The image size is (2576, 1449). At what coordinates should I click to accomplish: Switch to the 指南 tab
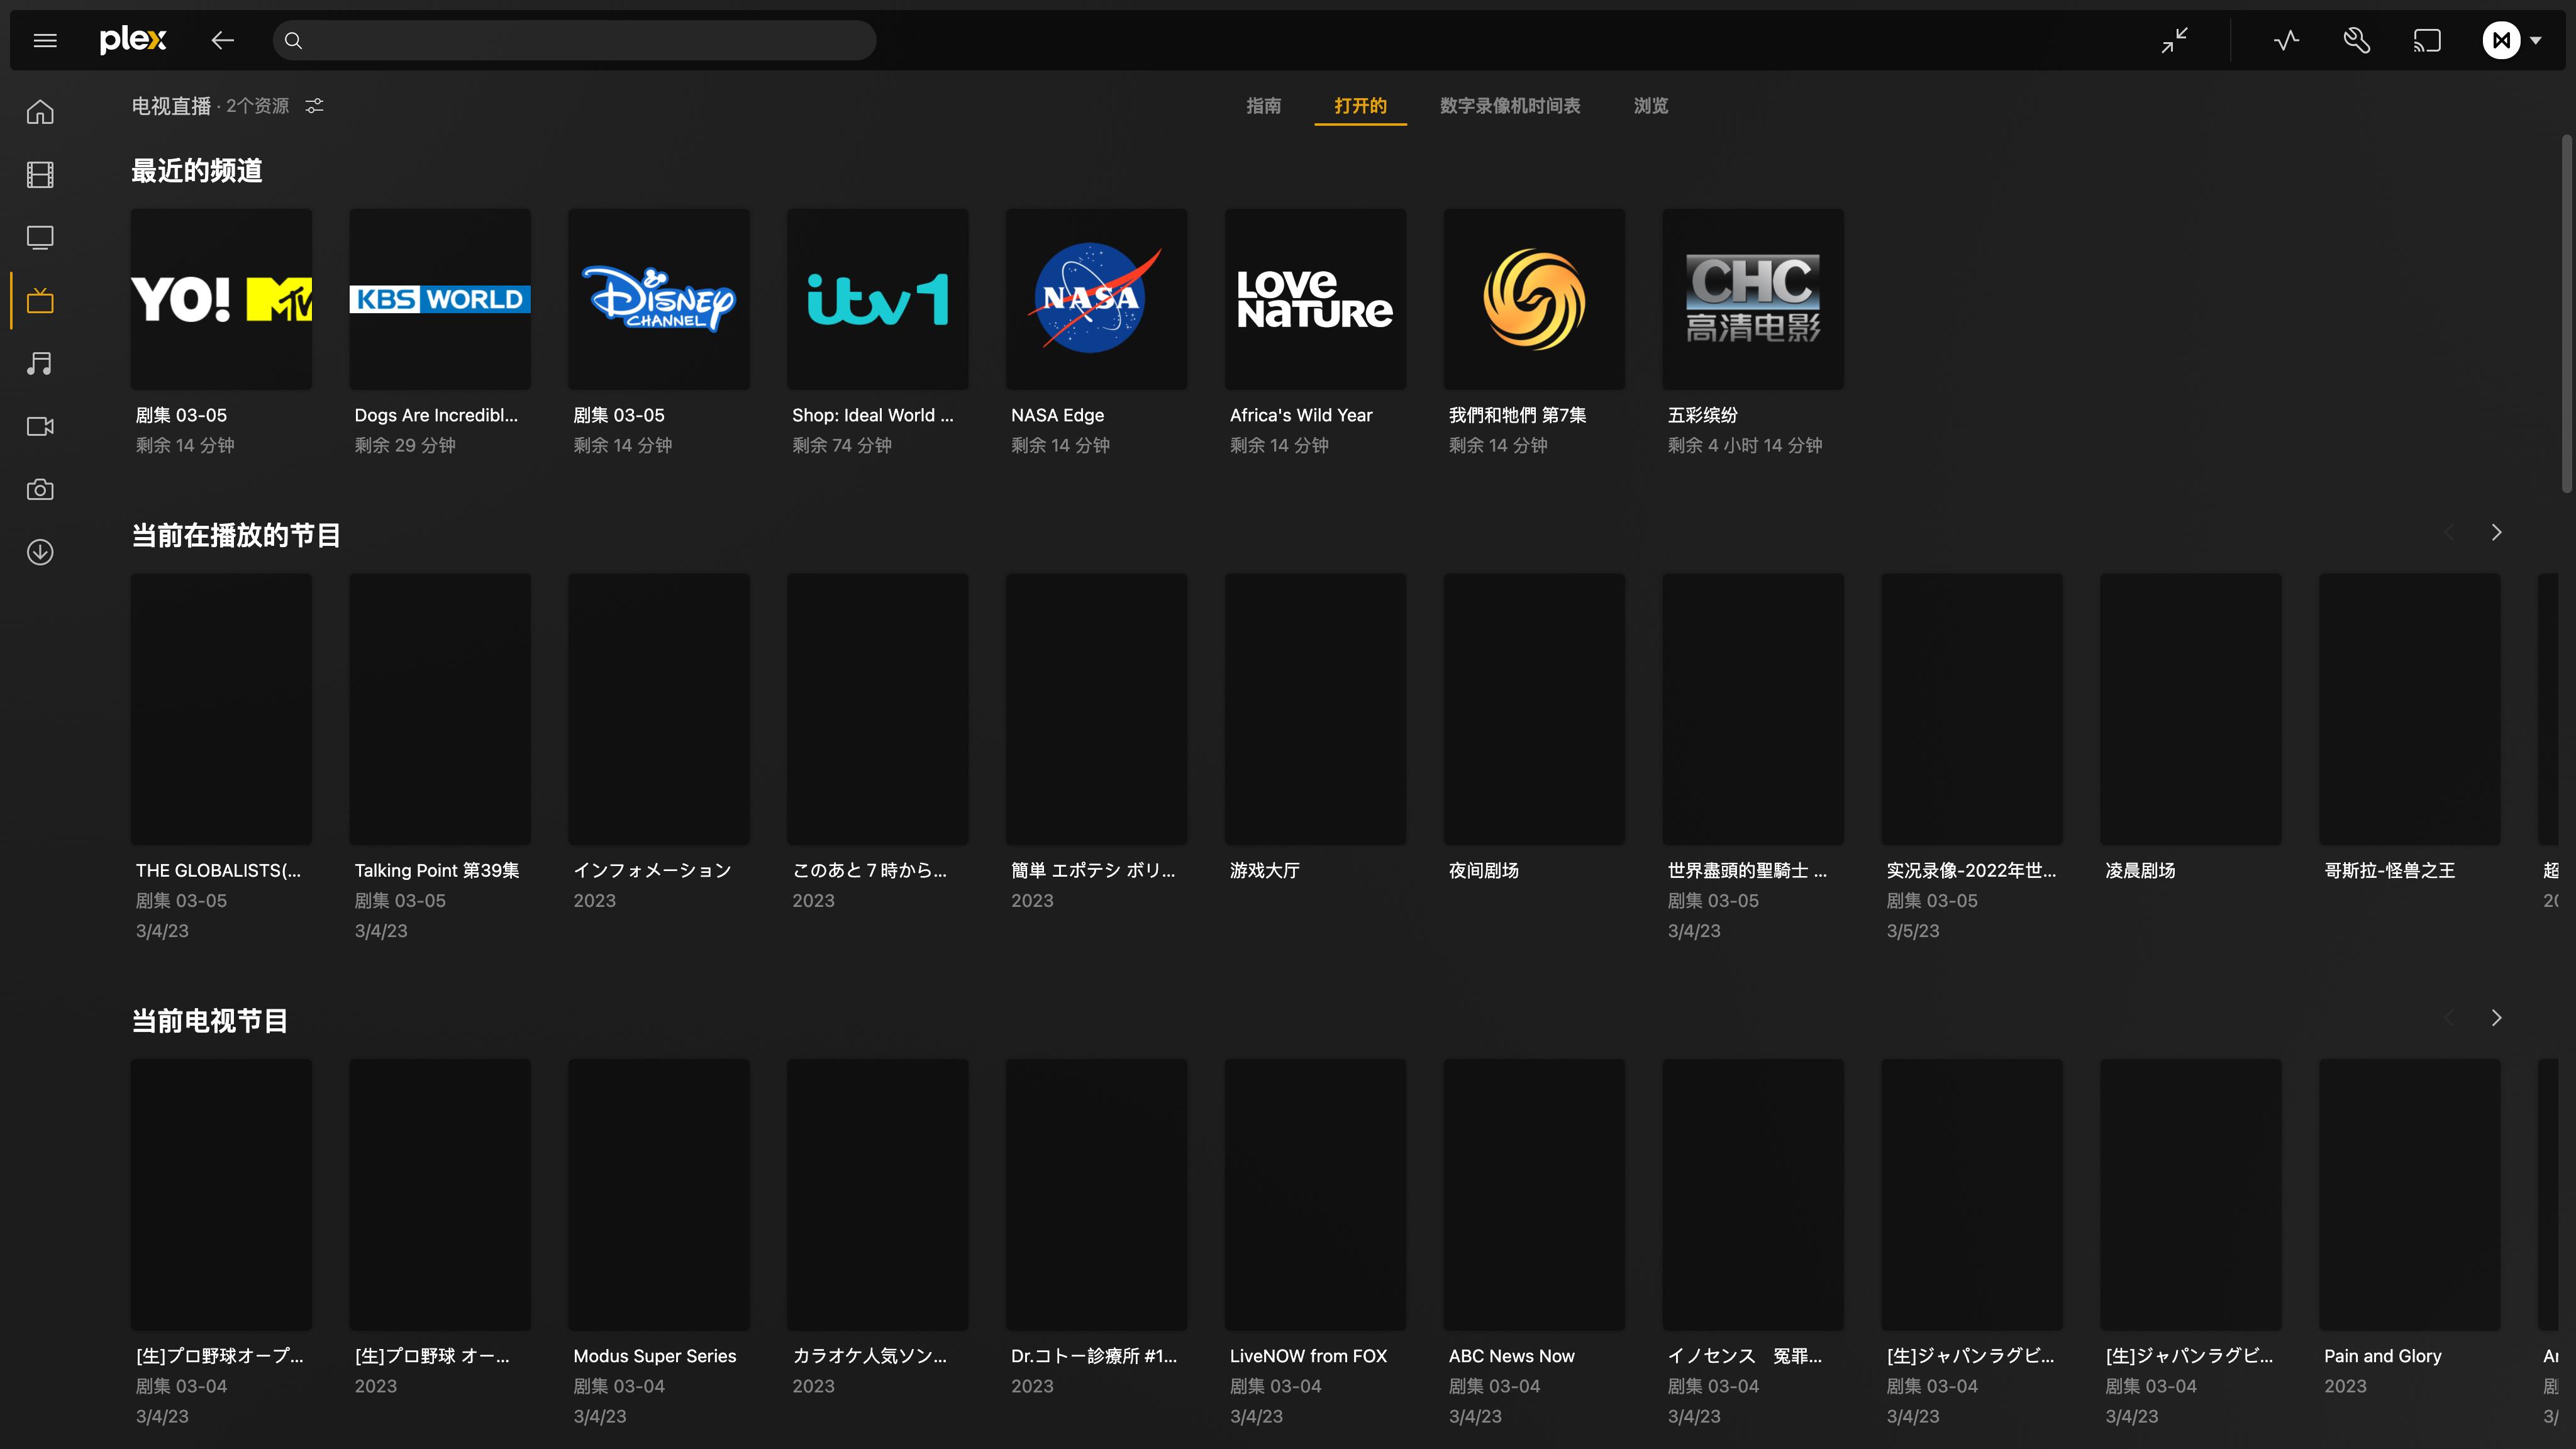(x=1264, y=106)
